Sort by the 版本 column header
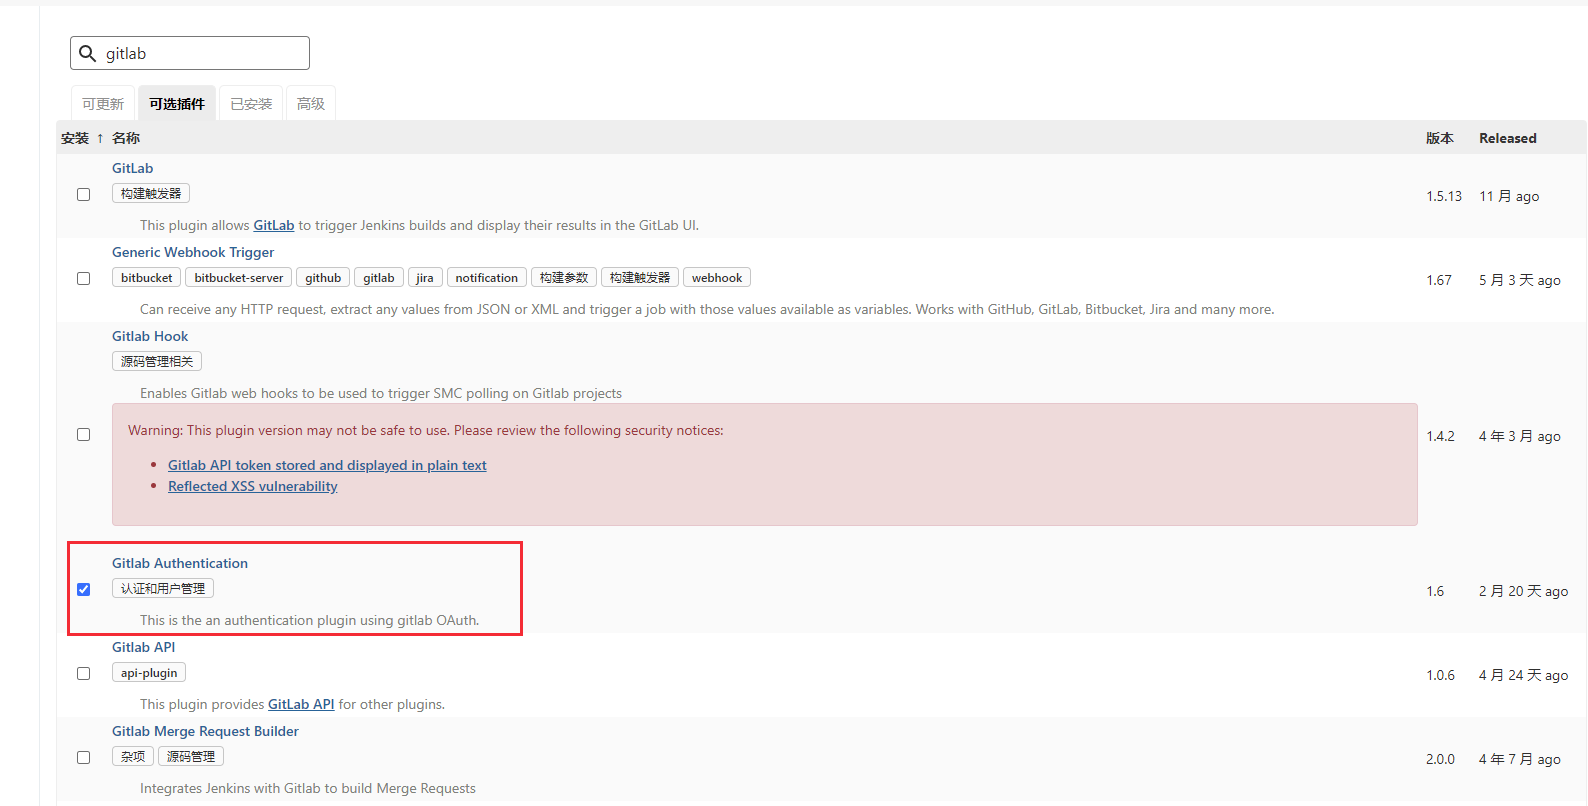Image resolution: width=1588 pixels, height=806 pixels. pyautogui.click(x=1440, y=138)
